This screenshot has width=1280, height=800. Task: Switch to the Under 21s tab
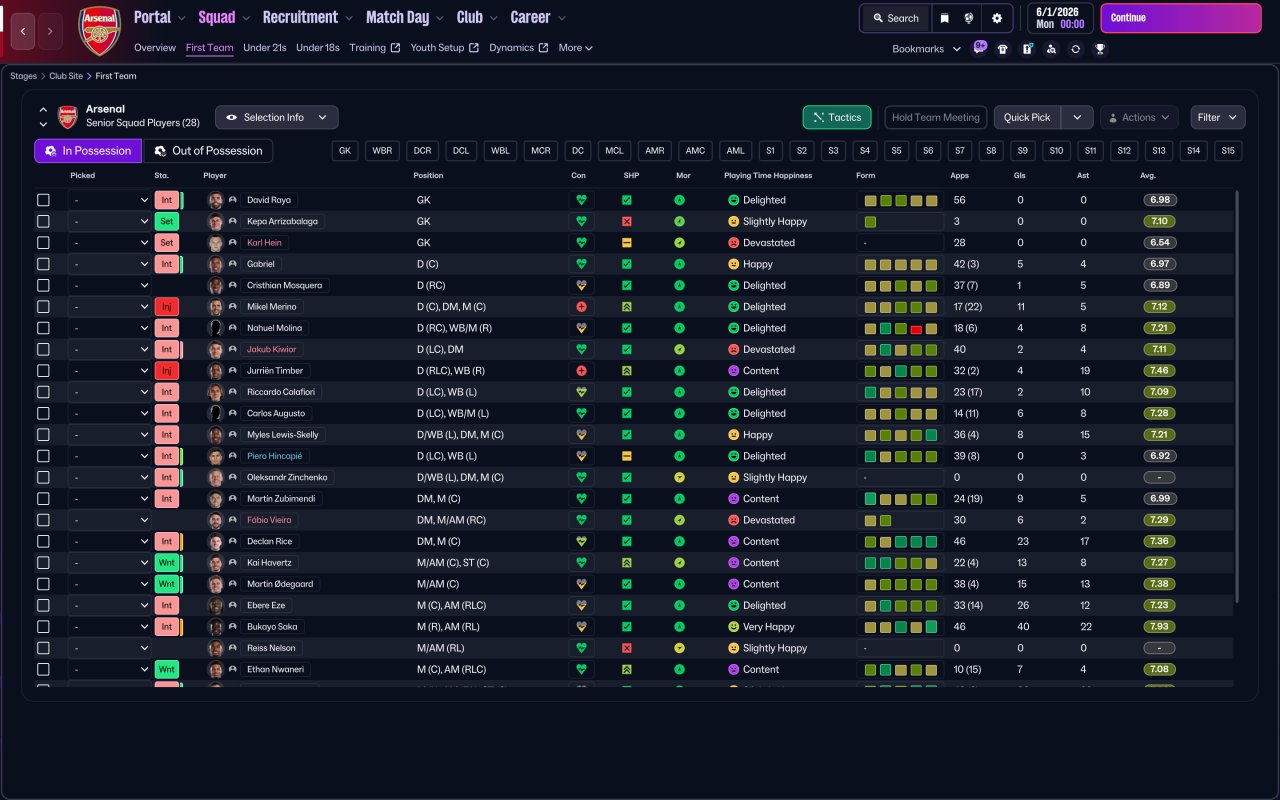point(265,48)
